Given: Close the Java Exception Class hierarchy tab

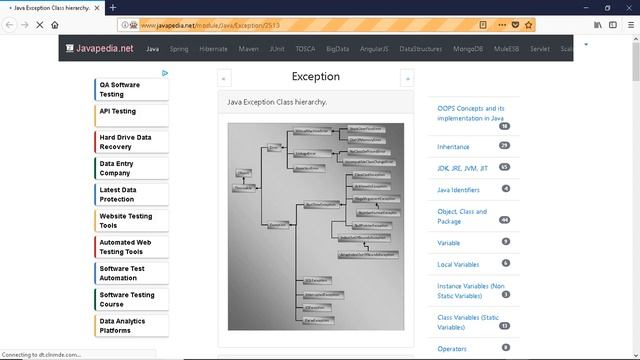Looking at the screenshot, I should click(x=97, y=8).
